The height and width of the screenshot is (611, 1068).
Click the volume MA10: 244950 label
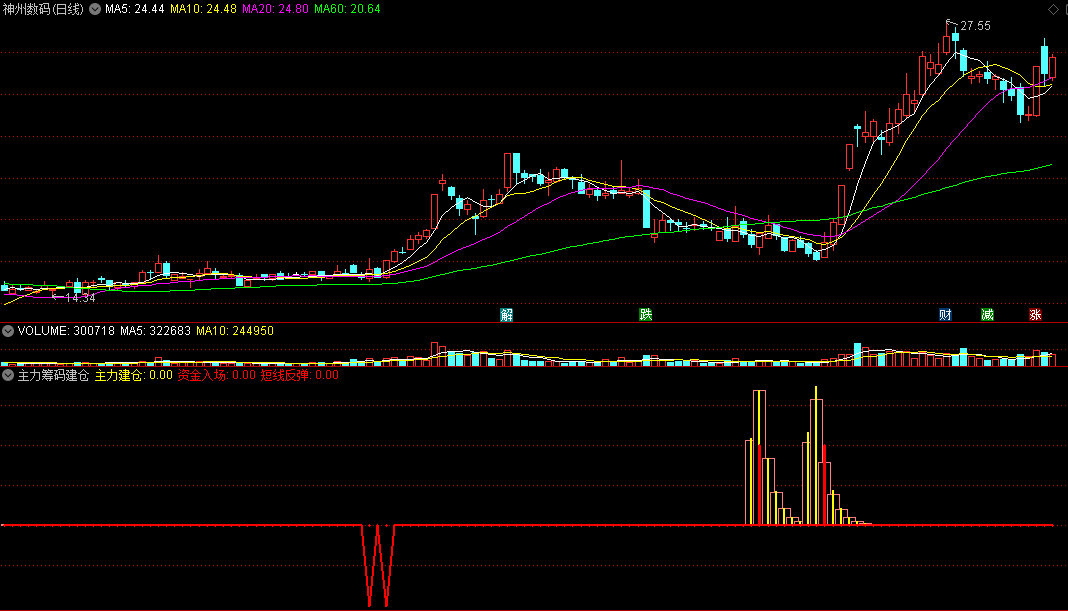pyautogui.click(x=235, y=331)
